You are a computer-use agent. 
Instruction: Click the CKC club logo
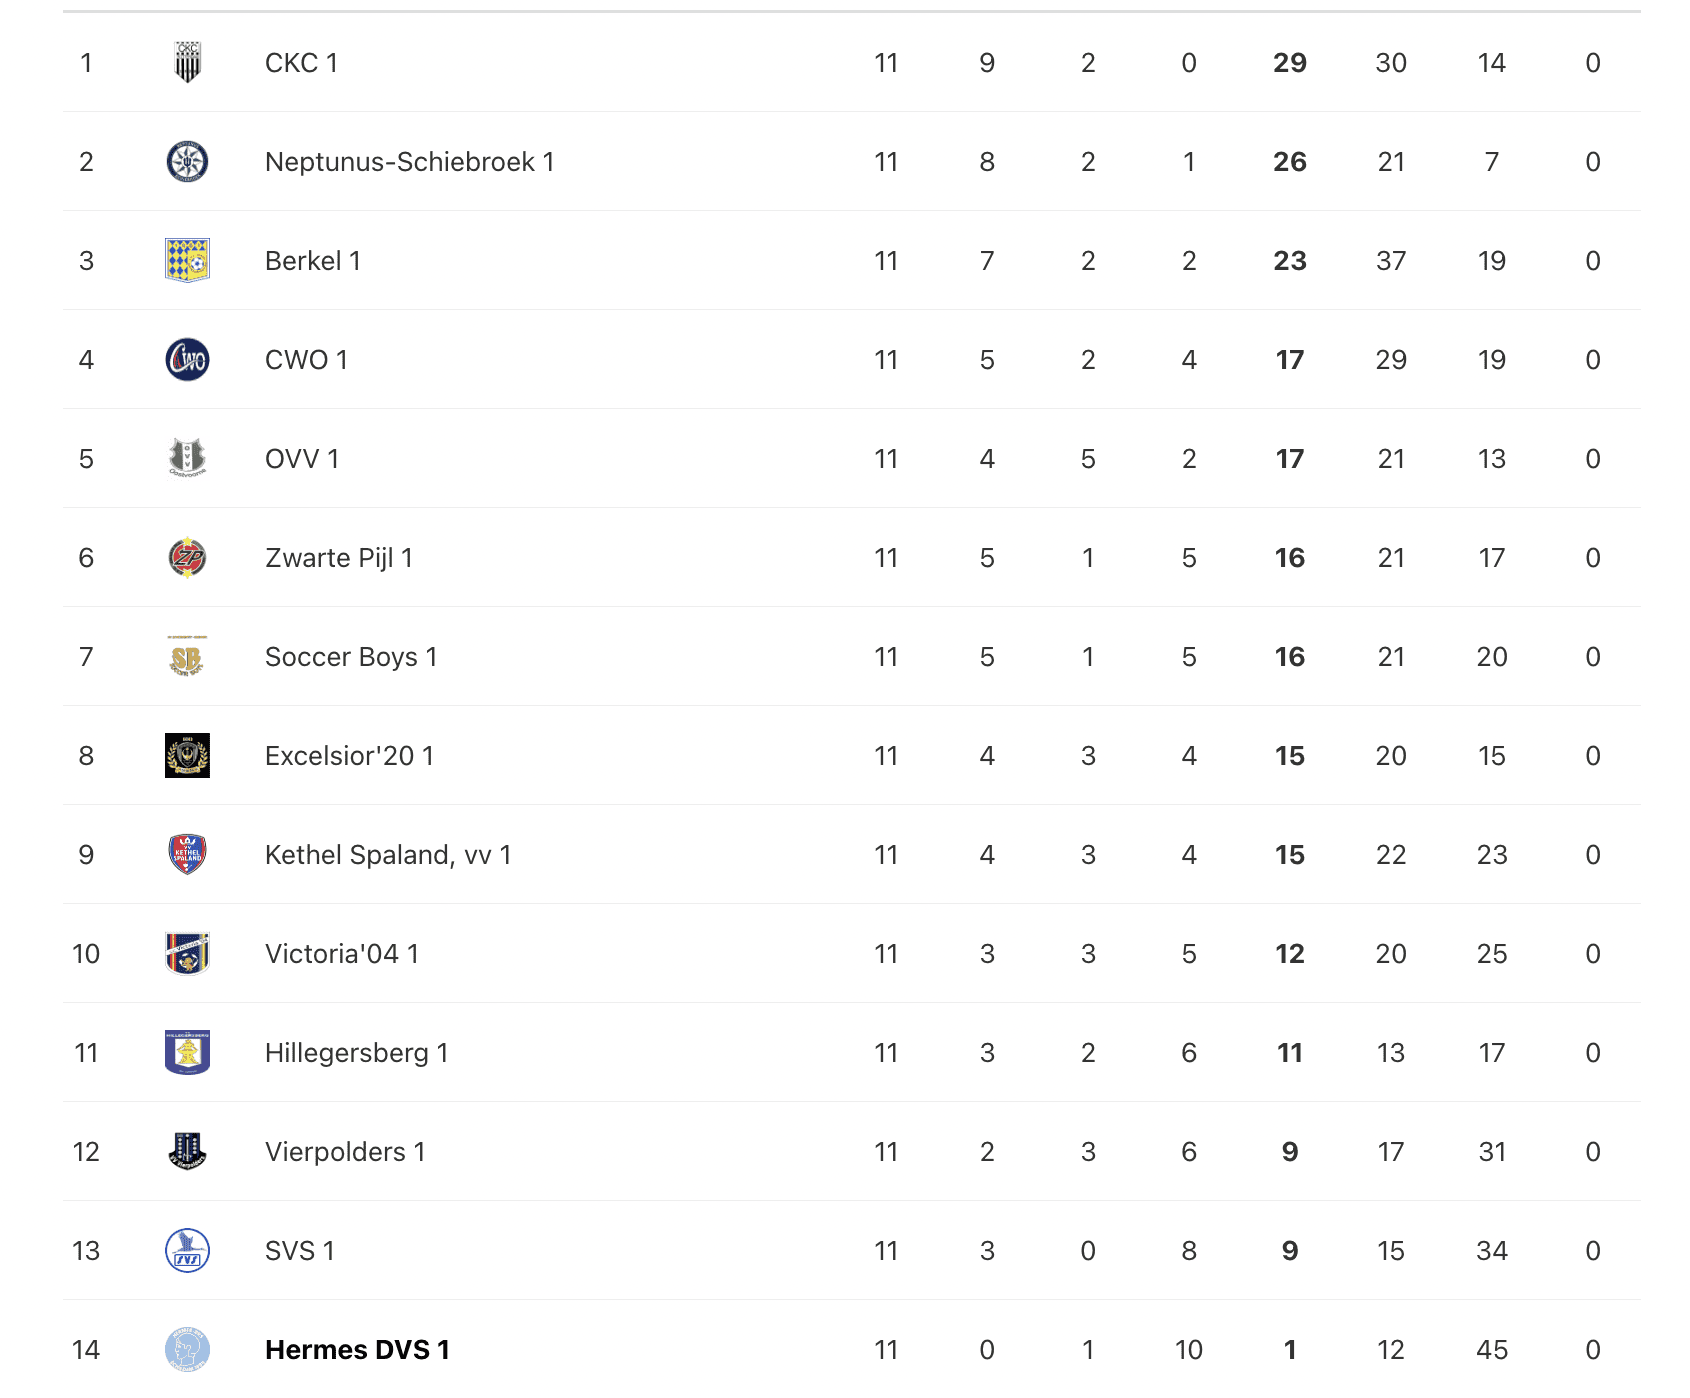click(187, 63)
